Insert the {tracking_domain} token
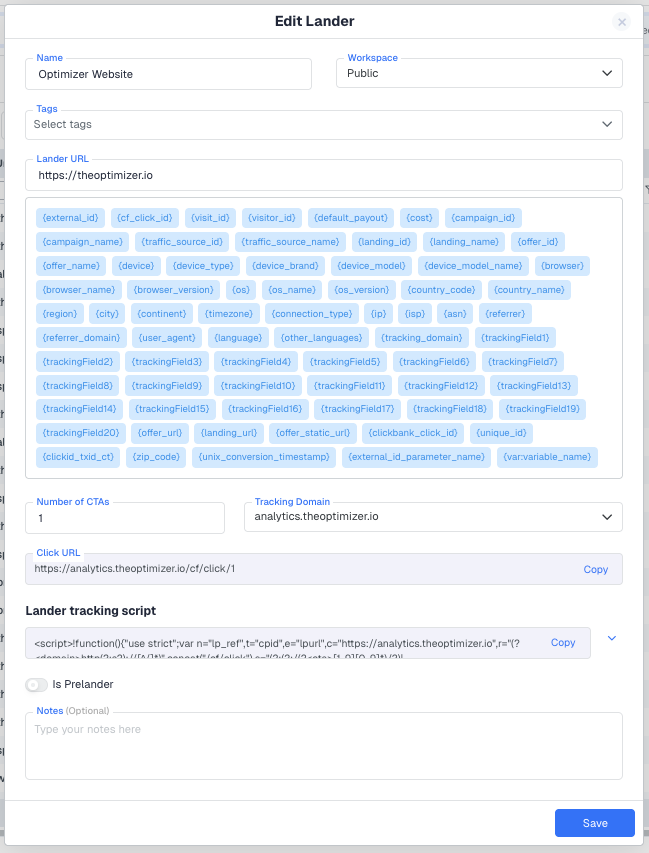Screen dimensions: 649x853 pos(422,338)
